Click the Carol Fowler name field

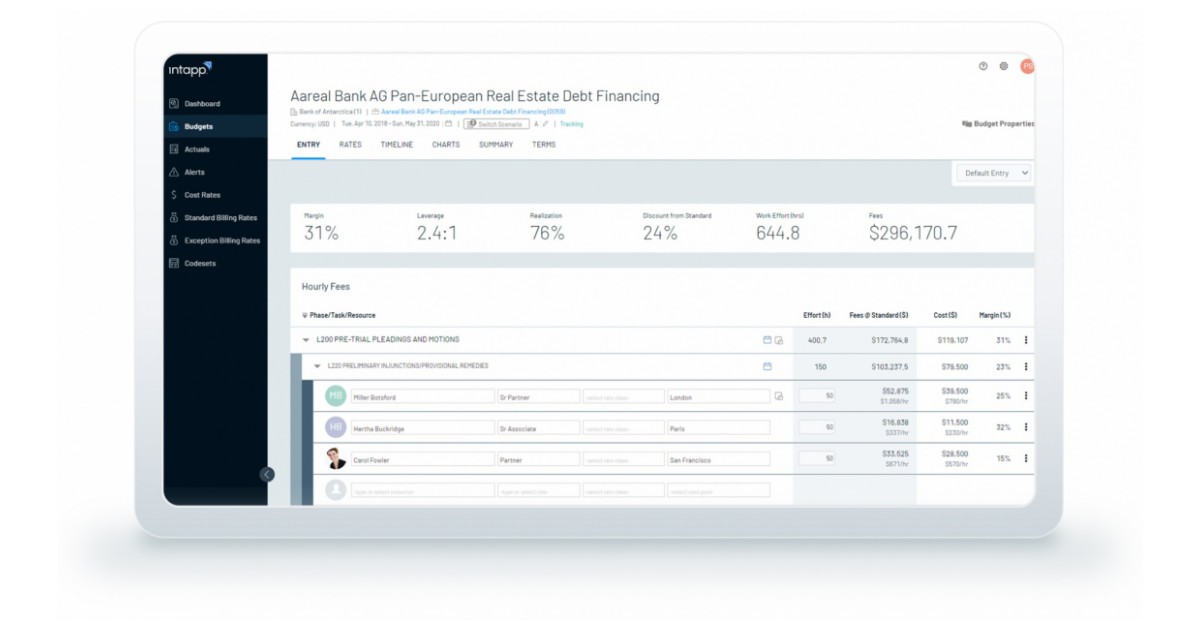coord(422,459)
